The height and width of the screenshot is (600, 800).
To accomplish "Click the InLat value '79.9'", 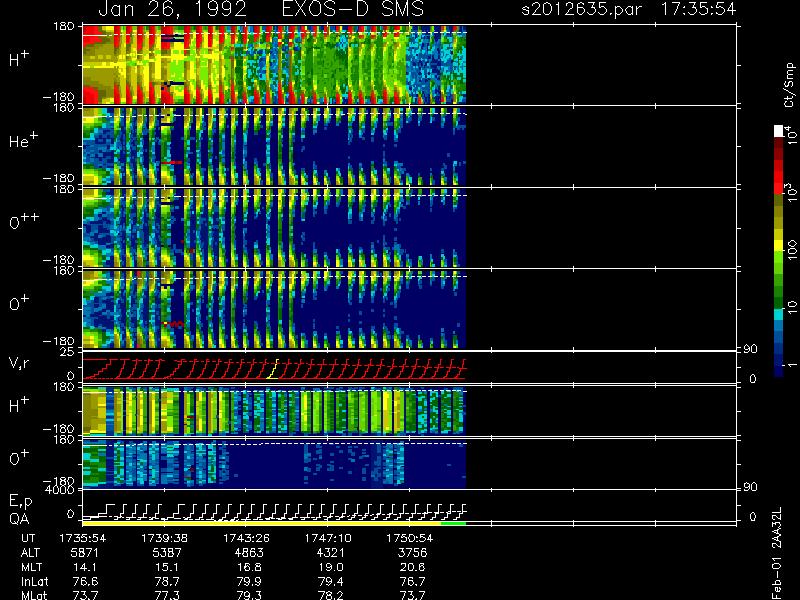I will (248, 581).
